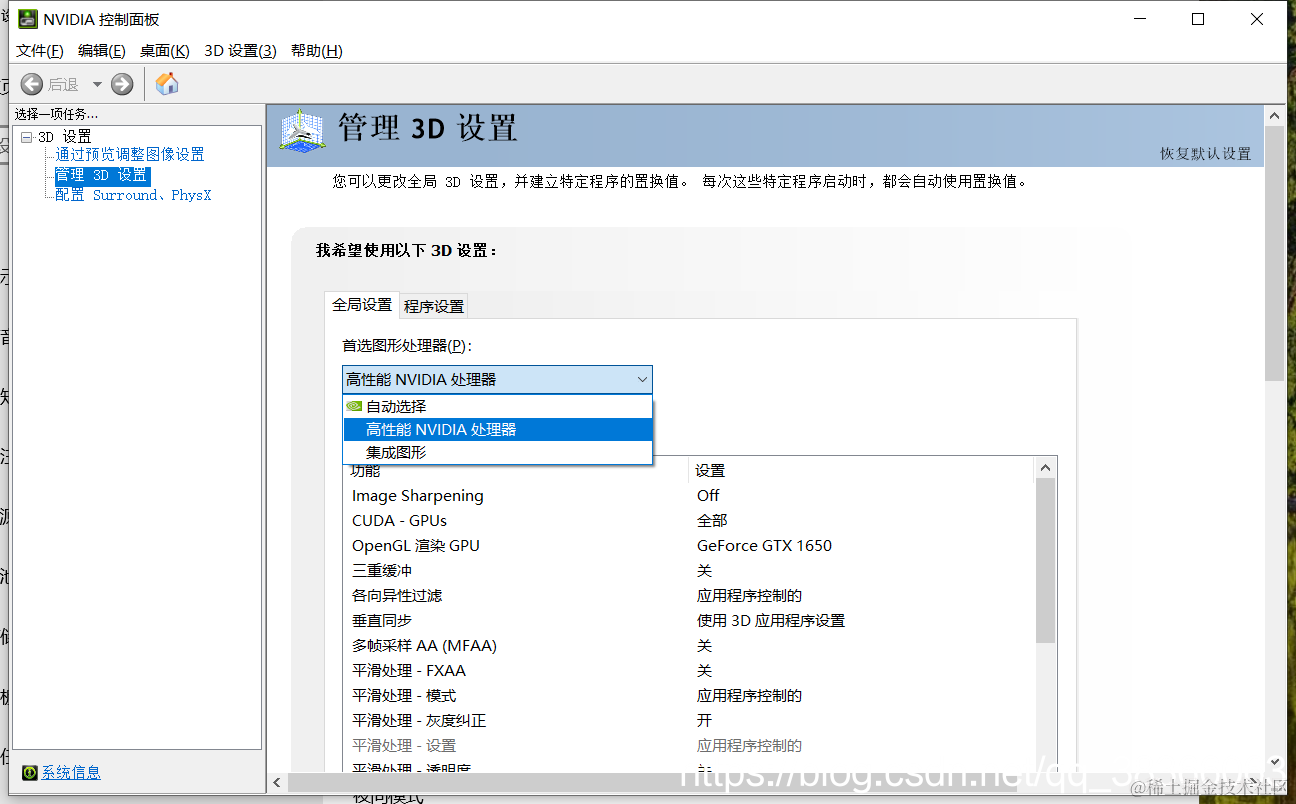Open the home icon in the toolbar

[167, 84]
